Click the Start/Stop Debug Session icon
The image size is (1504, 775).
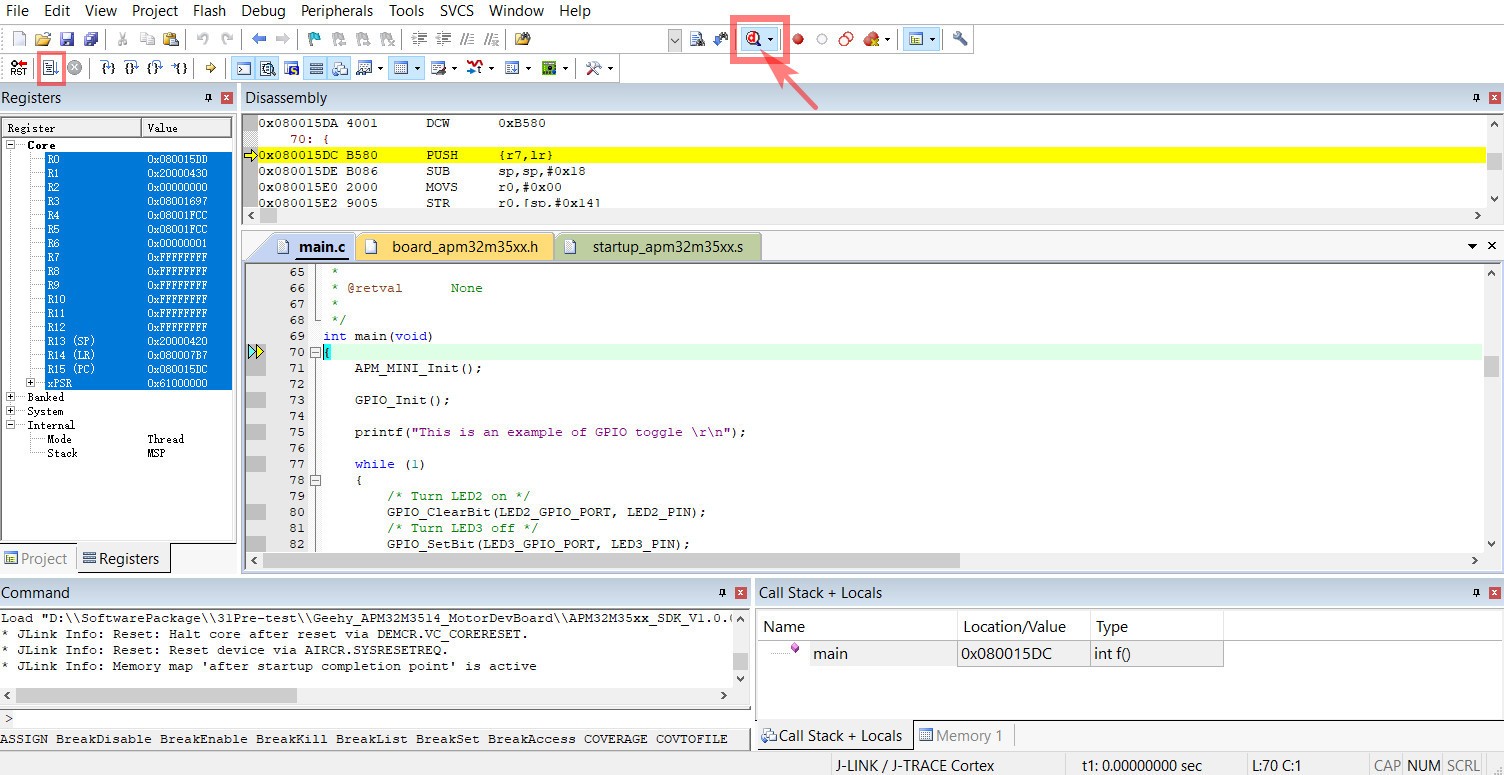click(754, 39)
